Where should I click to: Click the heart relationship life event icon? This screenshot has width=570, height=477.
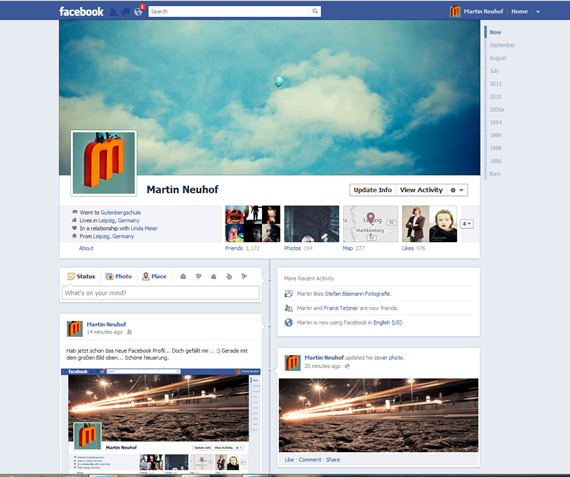(x=198, y=276)
